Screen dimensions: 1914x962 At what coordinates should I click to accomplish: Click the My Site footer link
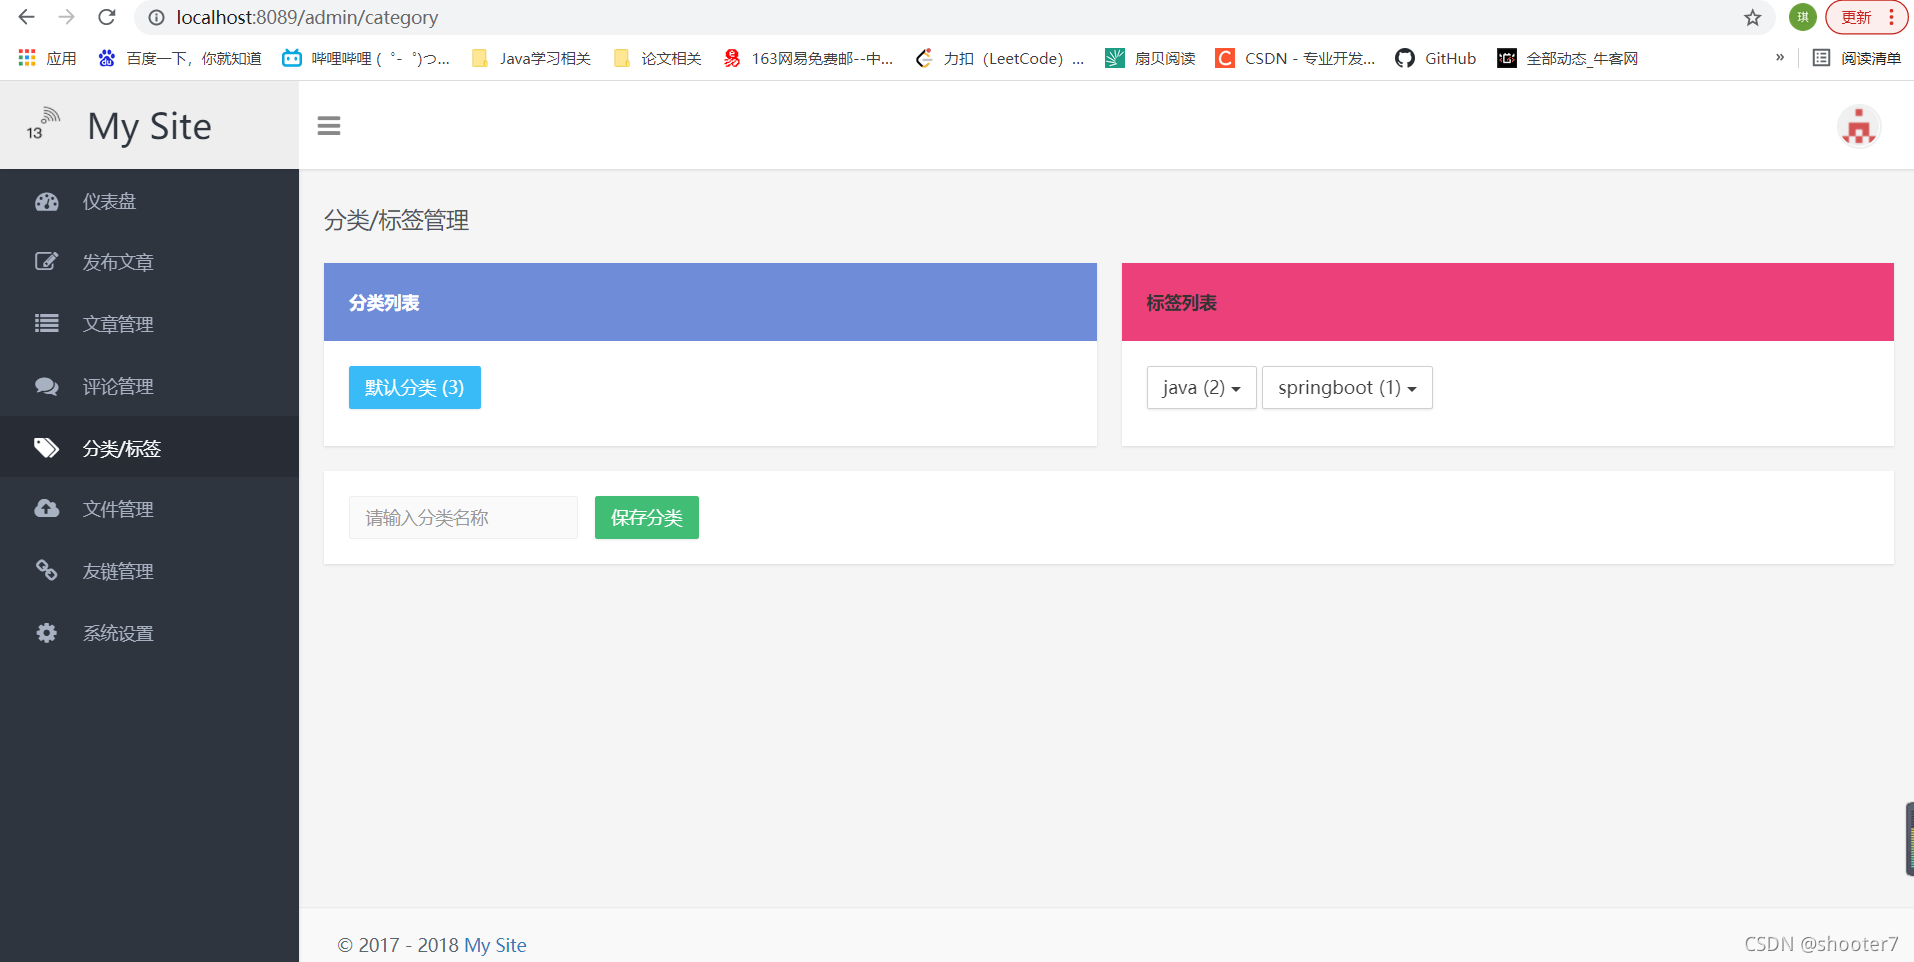pyautogui.click(x=495, y=945)
